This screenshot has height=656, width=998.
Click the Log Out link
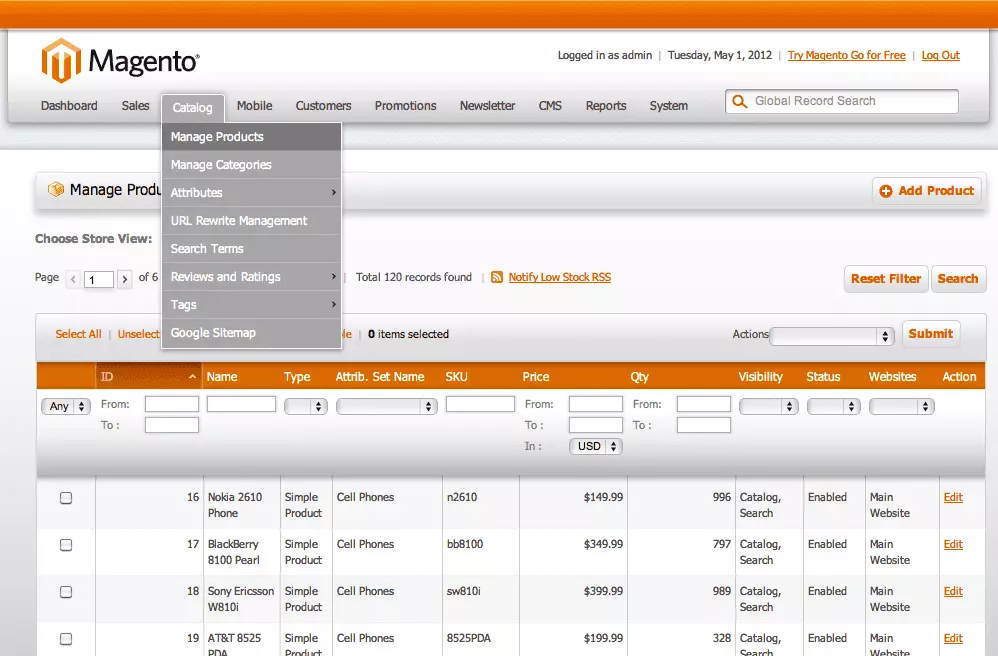click(940, 56)
